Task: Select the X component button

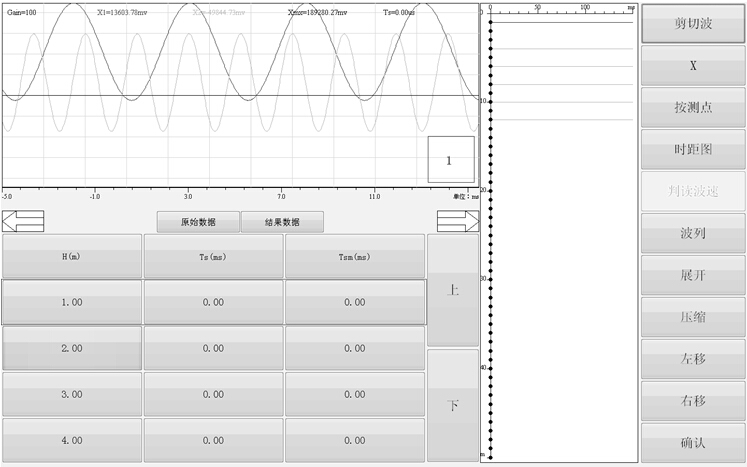Action: point(692,66)
